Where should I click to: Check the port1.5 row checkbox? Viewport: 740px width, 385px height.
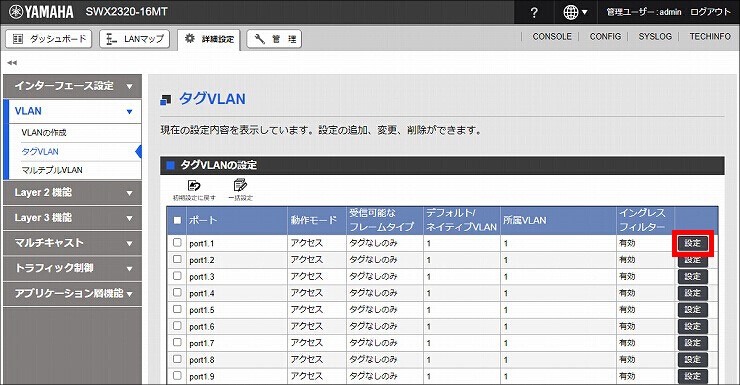(x=177, y=309)
